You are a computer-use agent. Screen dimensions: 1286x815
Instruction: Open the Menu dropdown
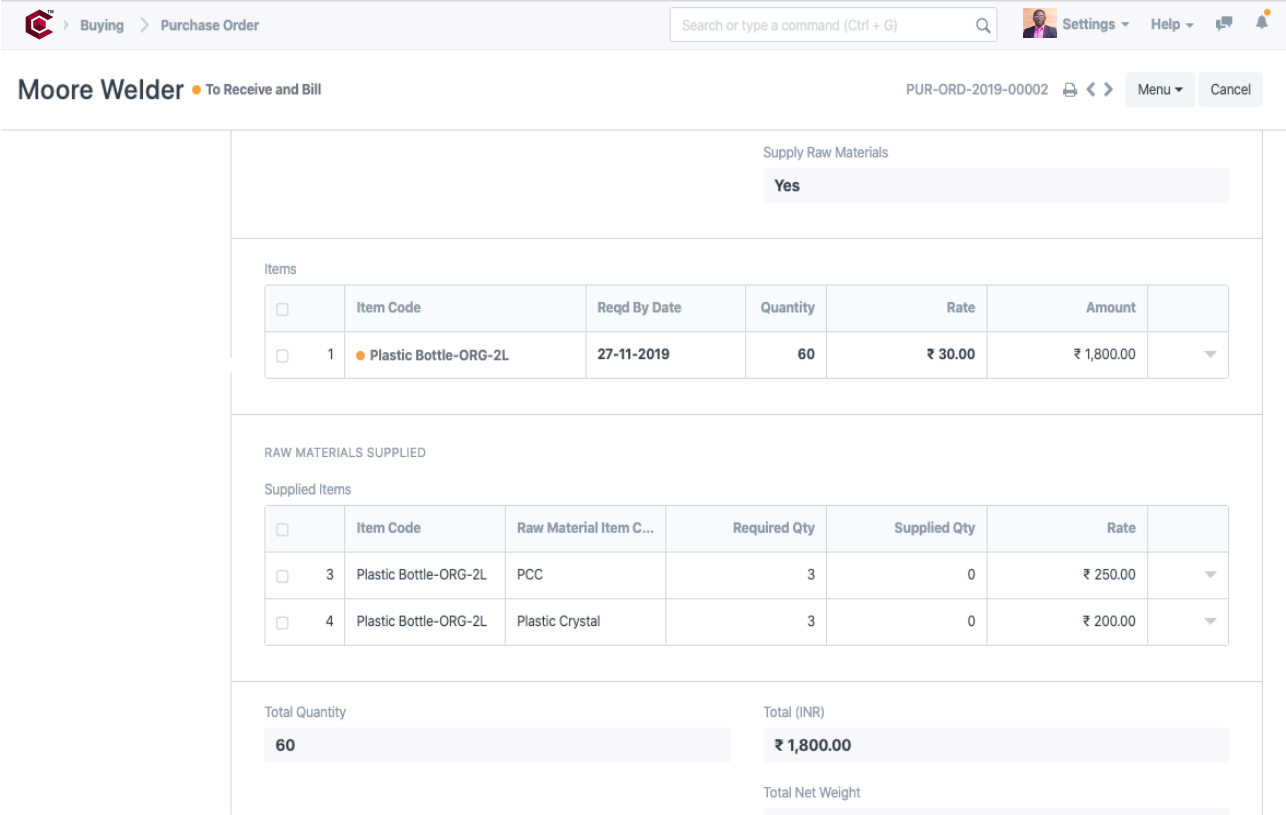click(x=1159, y=89)
